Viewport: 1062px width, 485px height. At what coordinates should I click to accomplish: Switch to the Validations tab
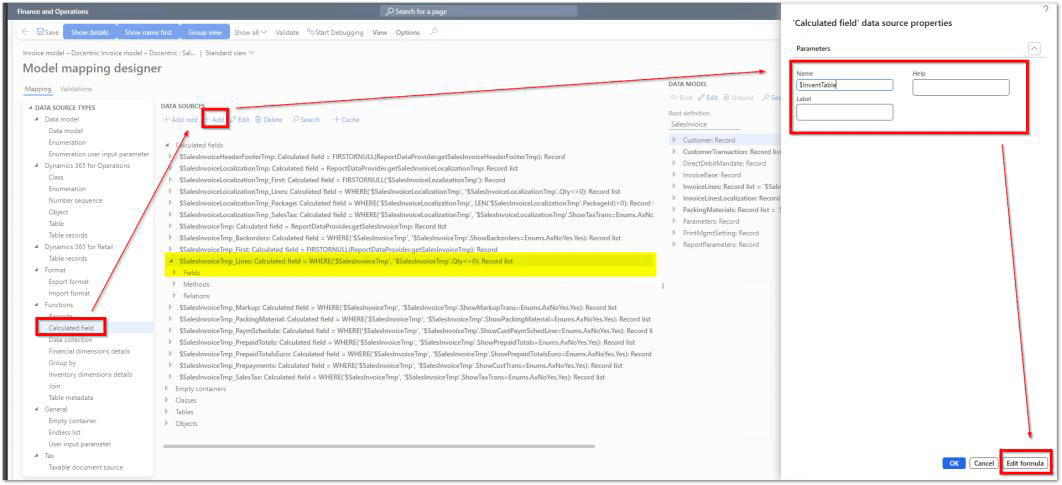pos(76,89)
